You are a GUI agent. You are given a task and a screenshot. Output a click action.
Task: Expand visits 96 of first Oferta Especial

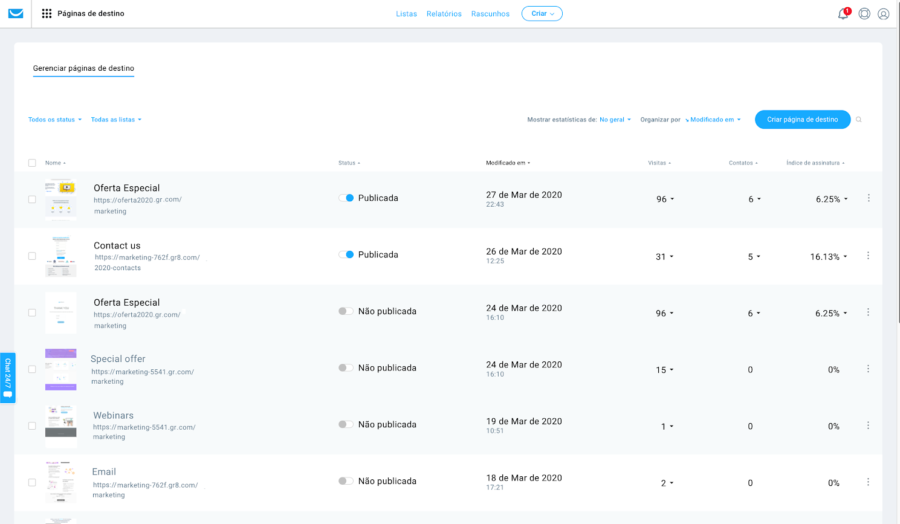coord(665,199)
